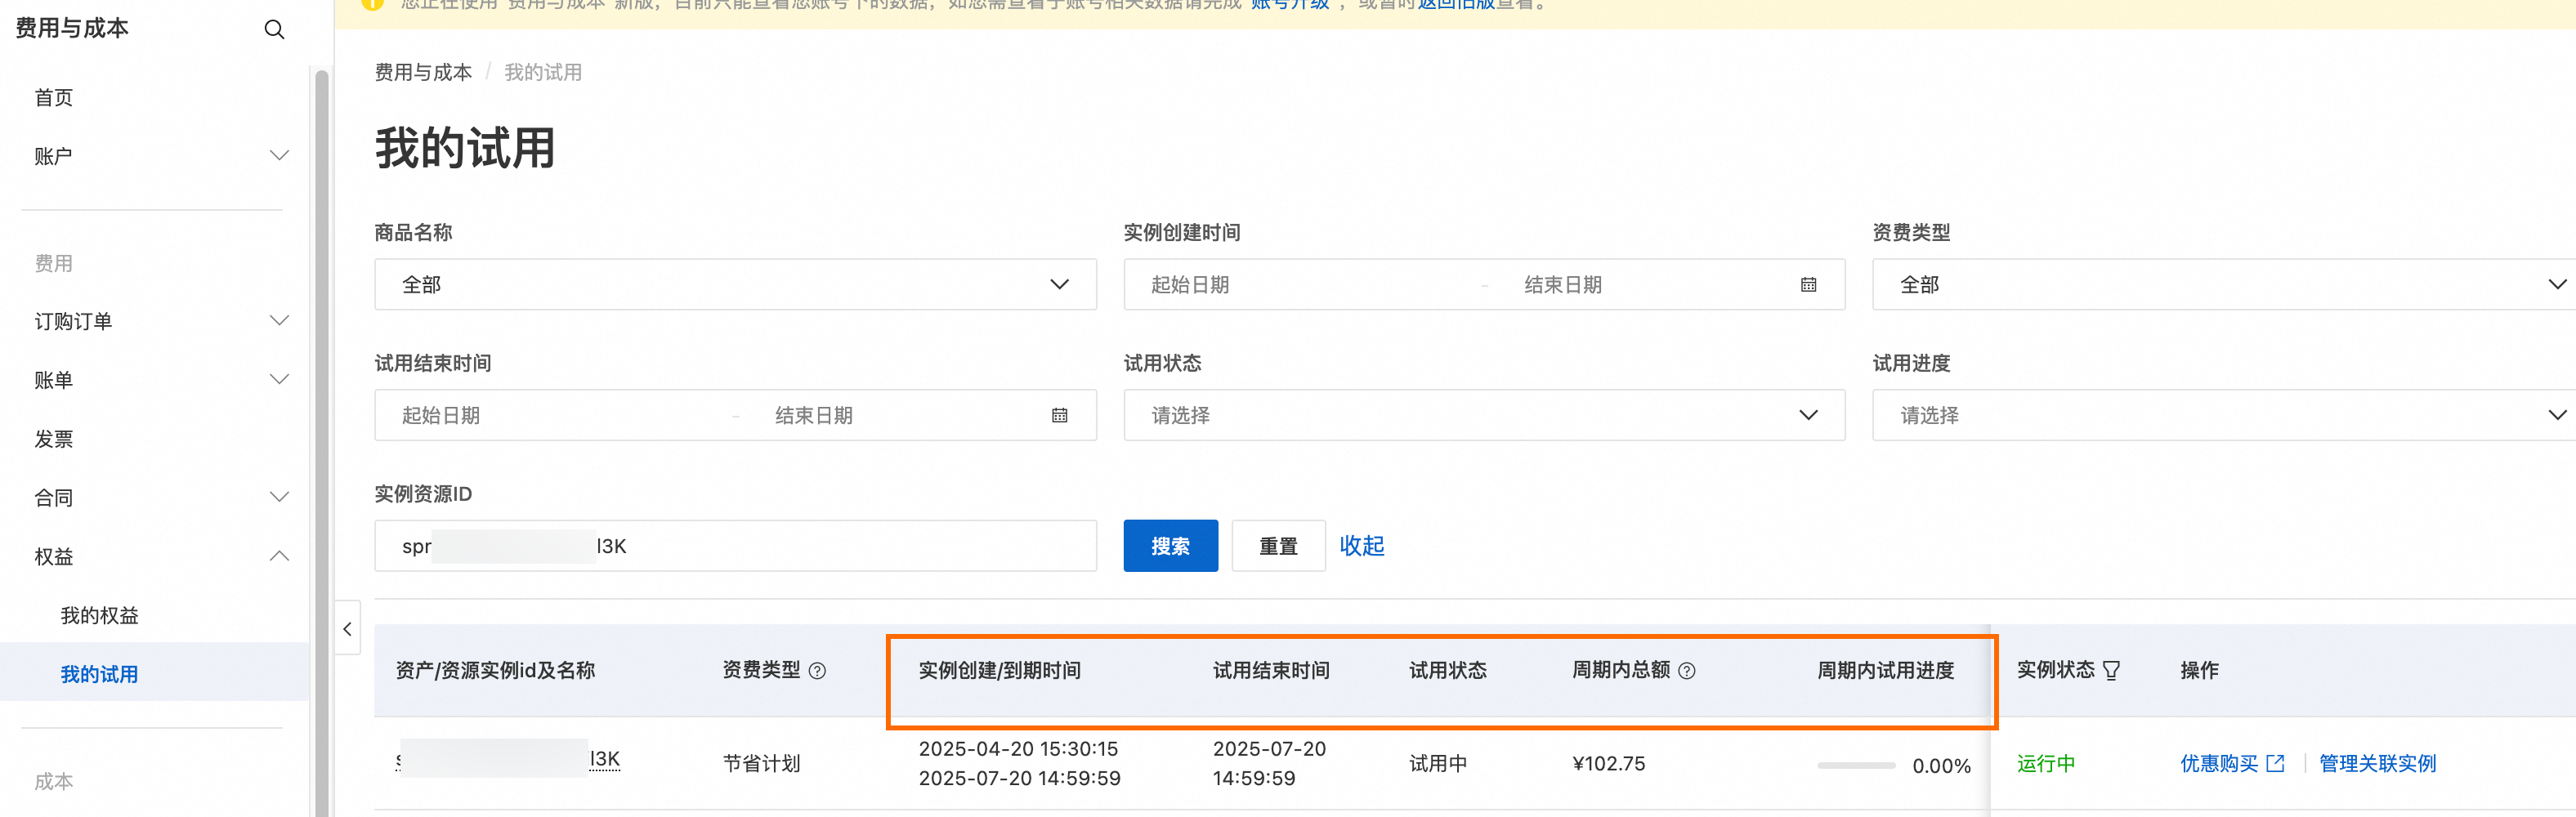
Task: Go to 首页 in the sidebar
Action: 54,98
